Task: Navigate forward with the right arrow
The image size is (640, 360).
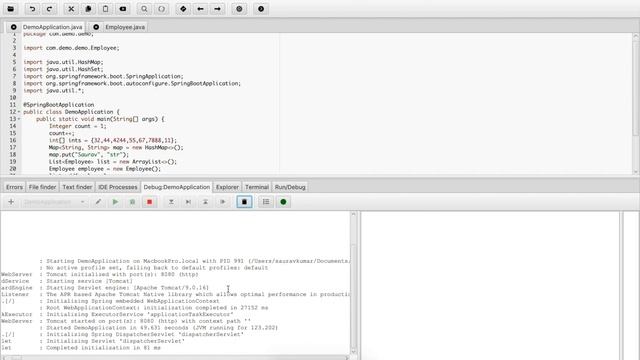Action: click(218, 9)
